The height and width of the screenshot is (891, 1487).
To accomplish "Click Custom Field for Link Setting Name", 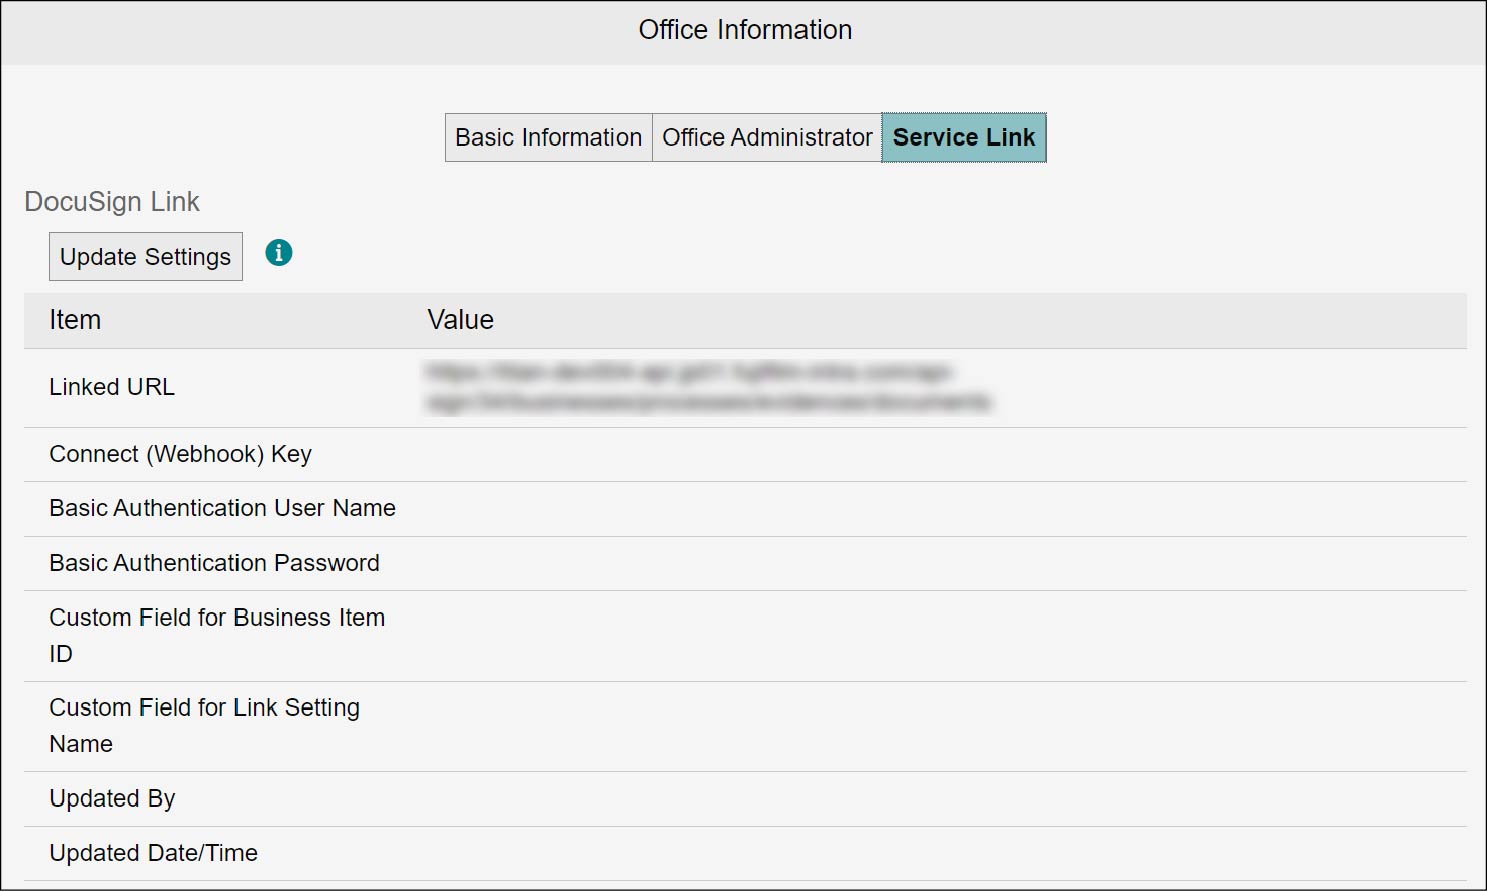I will coord(204,725).
